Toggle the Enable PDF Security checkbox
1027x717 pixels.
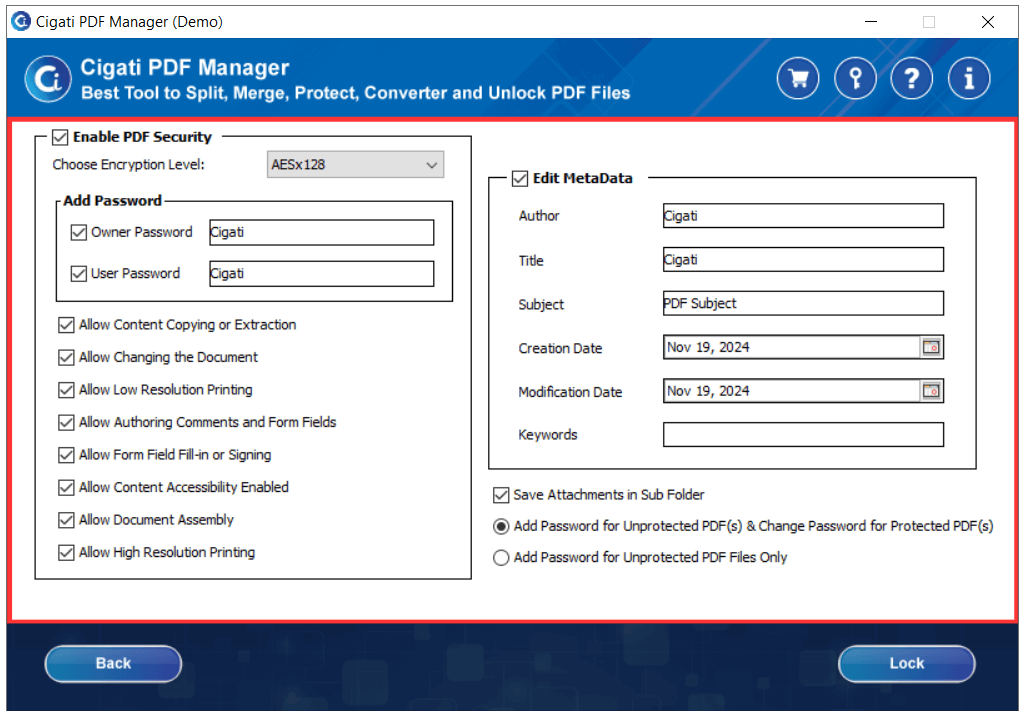60,137
